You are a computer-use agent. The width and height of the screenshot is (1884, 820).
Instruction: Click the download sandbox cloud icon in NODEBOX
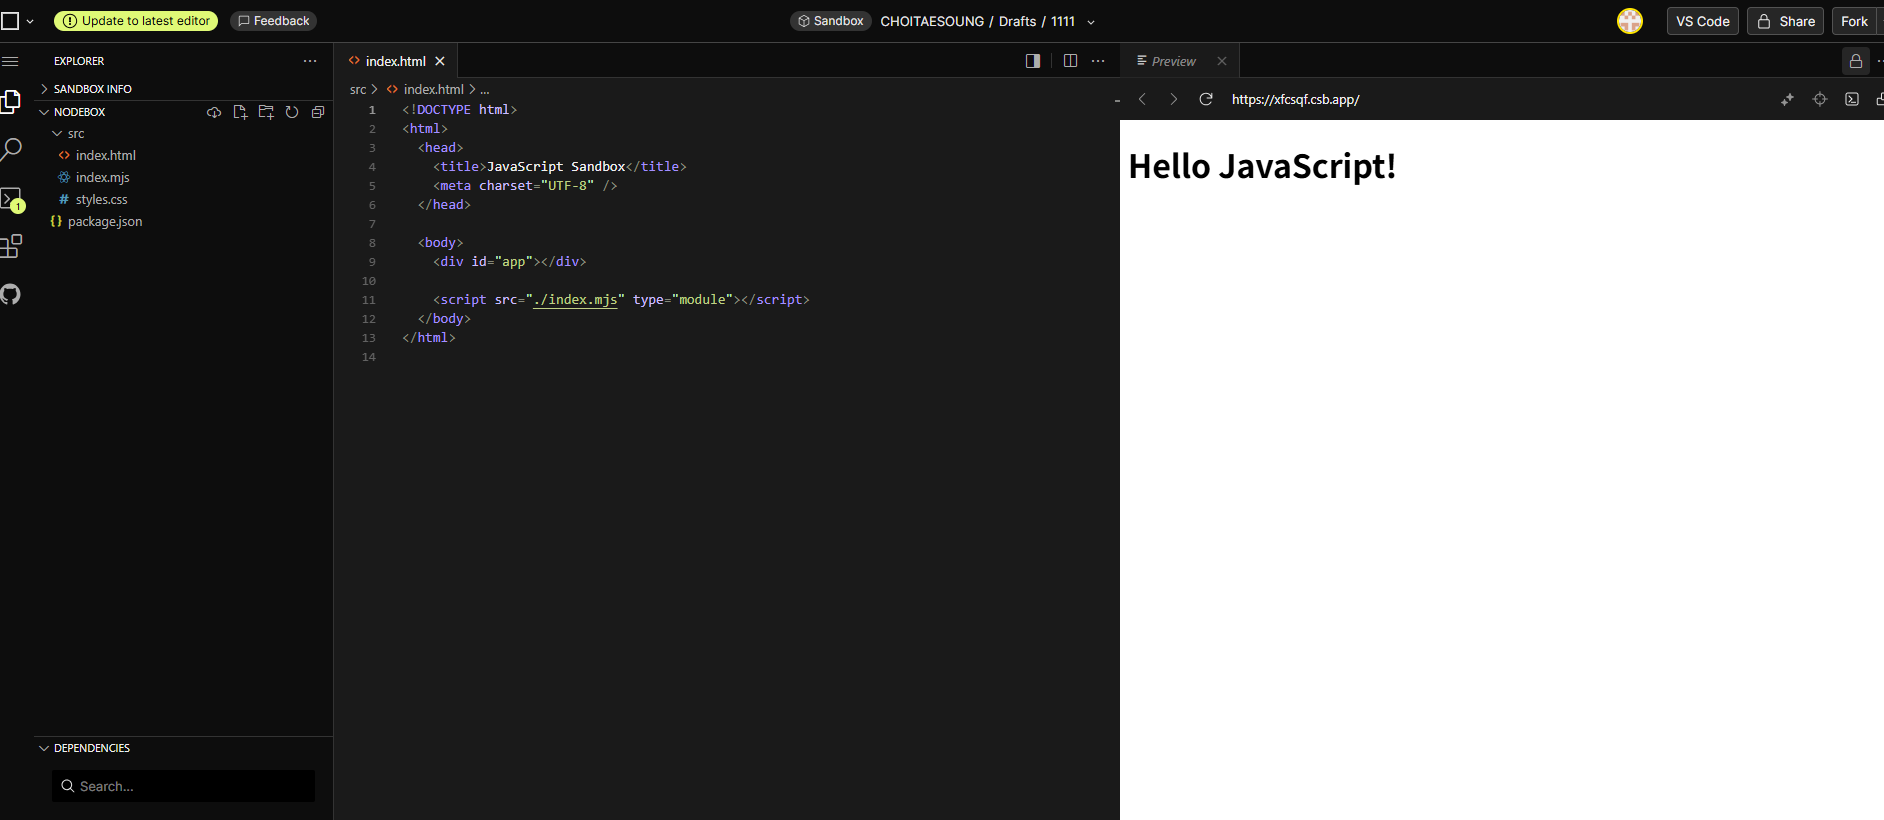coord(214,112)
